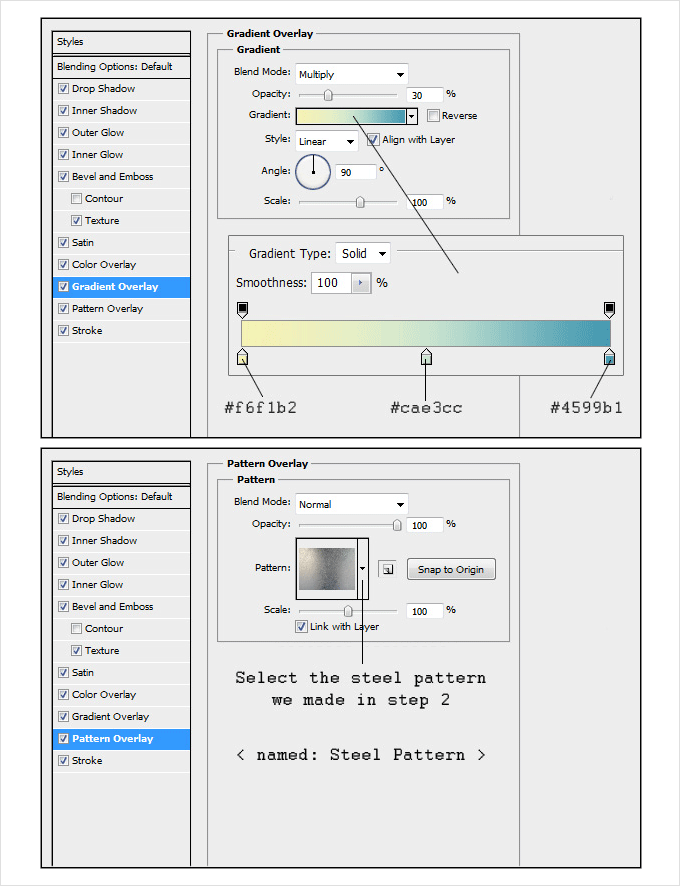The image size is (680, 886).
Task: Toggle the Link with Layer checkbox
Action: point(301,627)
